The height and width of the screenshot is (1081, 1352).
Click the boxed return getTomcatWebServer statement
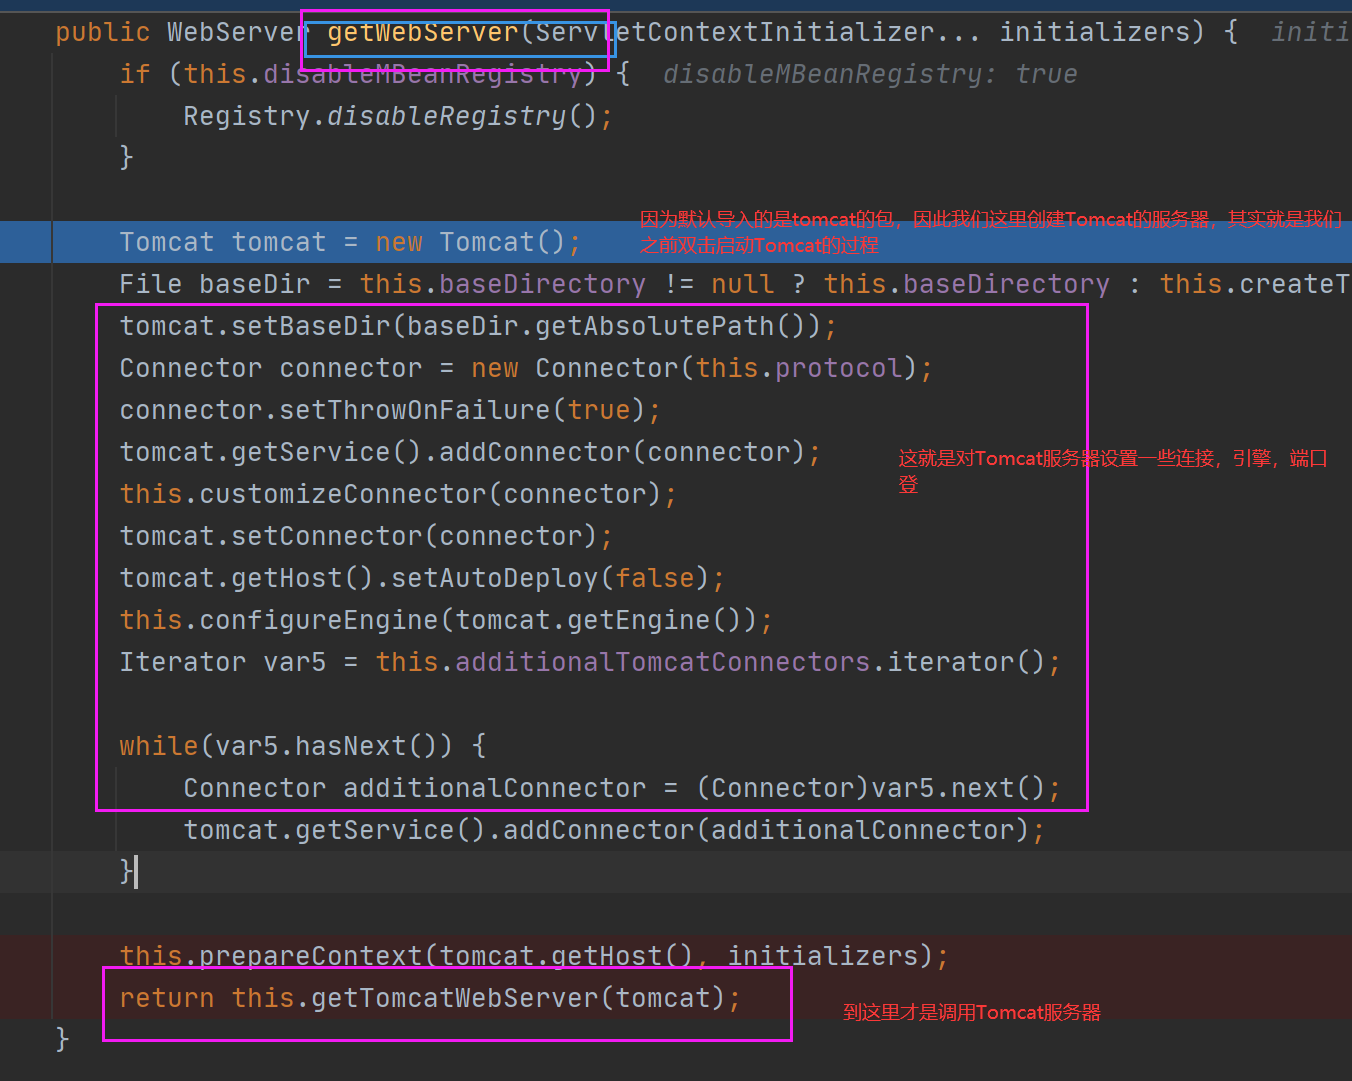(430, 997)
